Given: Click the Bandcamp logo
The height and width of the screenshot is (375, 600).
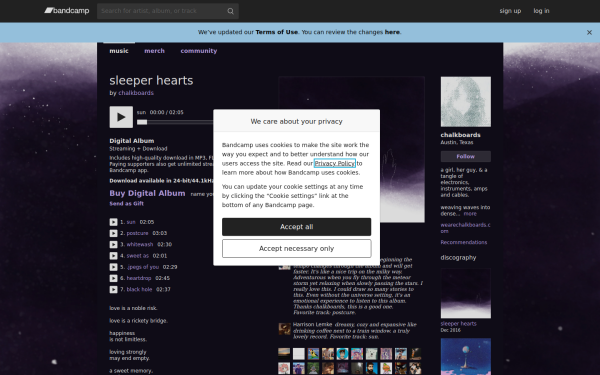Looking at the screenshot, I should tap(67, 11).
